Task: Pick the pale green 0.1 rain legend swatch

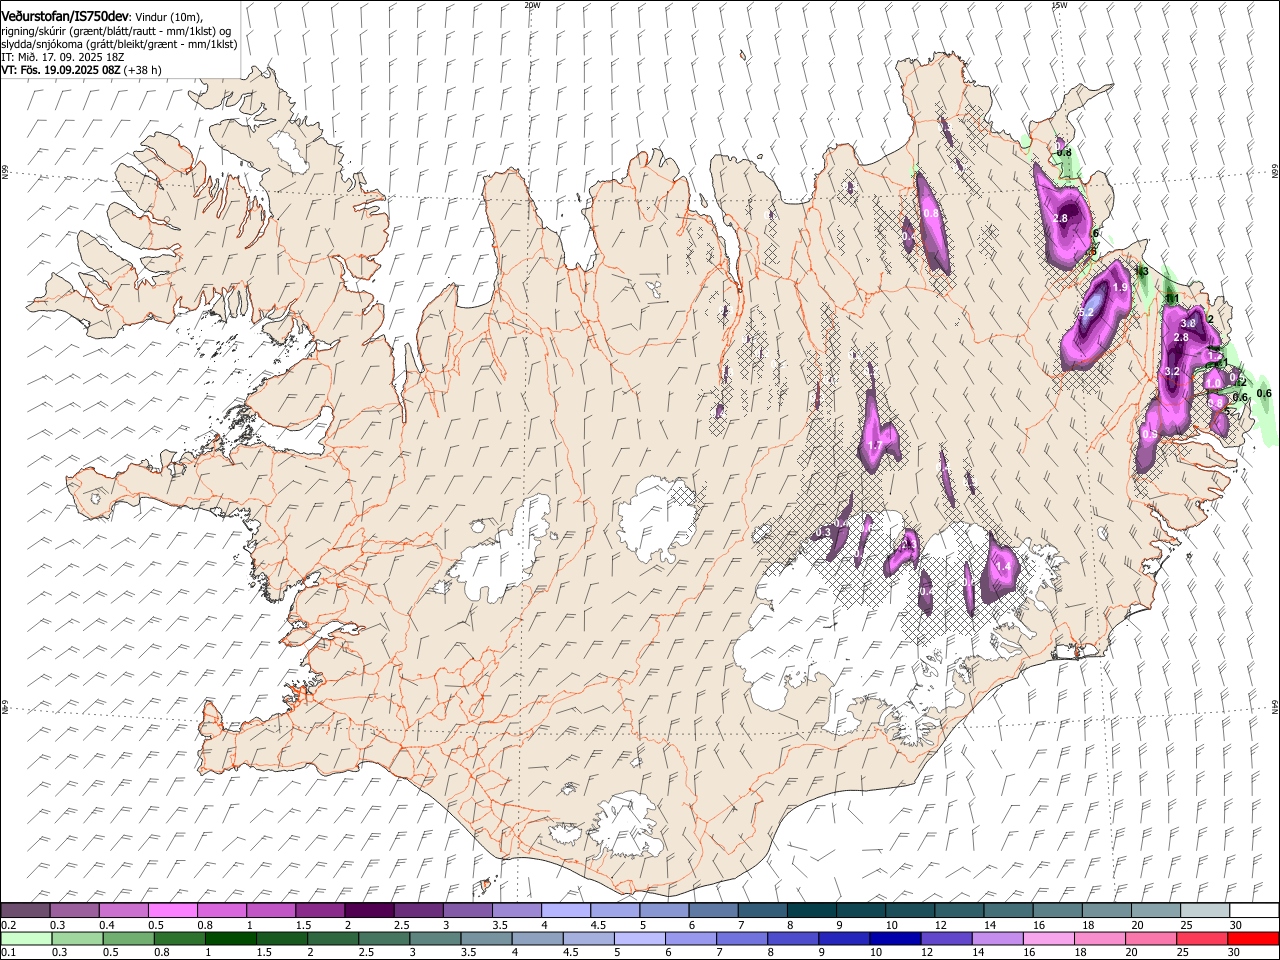Action: 26,939
